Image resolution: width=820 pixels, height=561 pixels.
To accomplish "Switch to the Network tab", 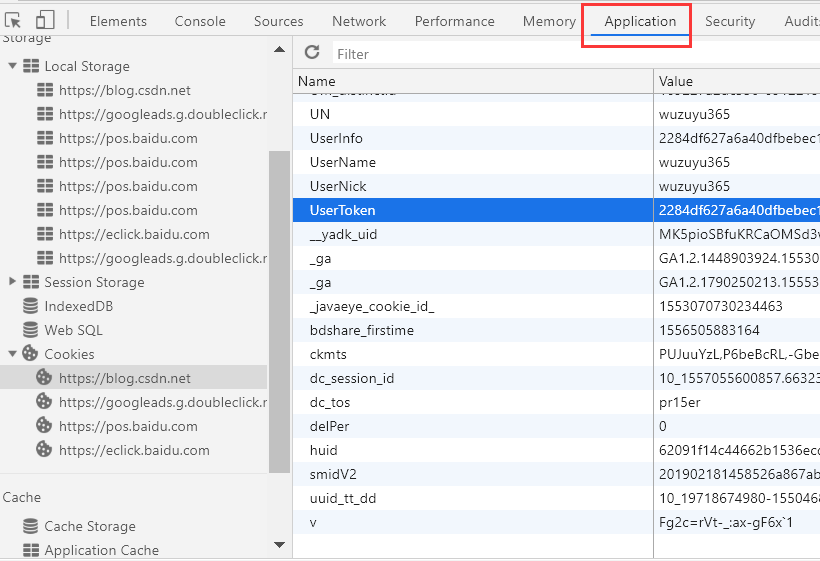I will (x=359, y=21).
